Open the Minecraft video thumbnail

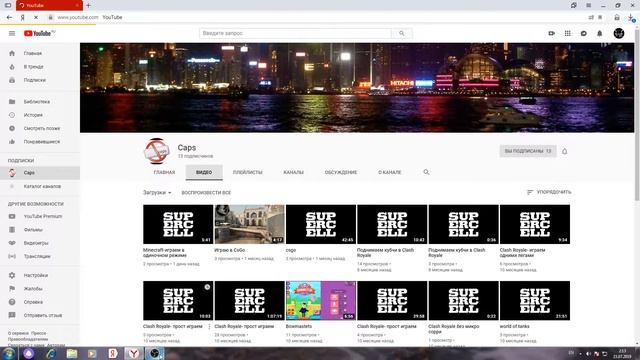[178, 224]
